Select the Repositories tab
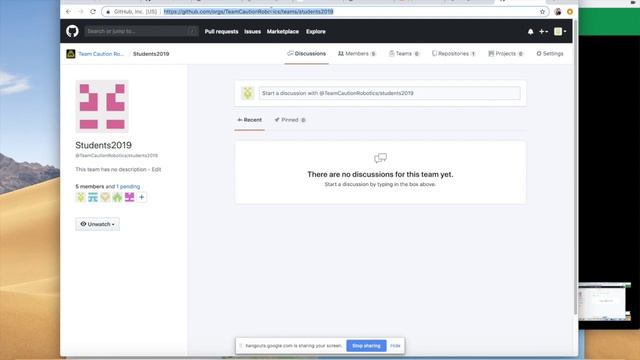 [x=453, y=54]
